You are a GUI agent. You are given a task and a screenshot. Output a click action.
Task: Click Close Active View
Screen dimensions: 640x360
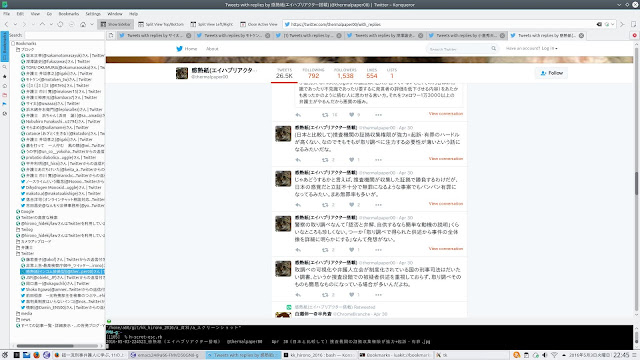[259, 24]
